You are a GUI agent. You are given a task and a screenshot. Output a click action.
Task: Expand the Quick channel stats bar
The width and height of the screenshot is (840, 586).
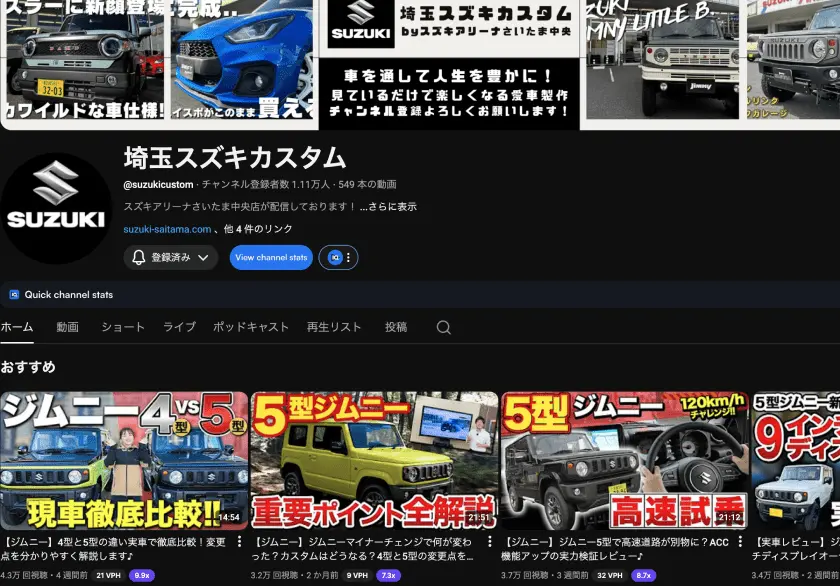pyautogui.click(x=420, y=295)
